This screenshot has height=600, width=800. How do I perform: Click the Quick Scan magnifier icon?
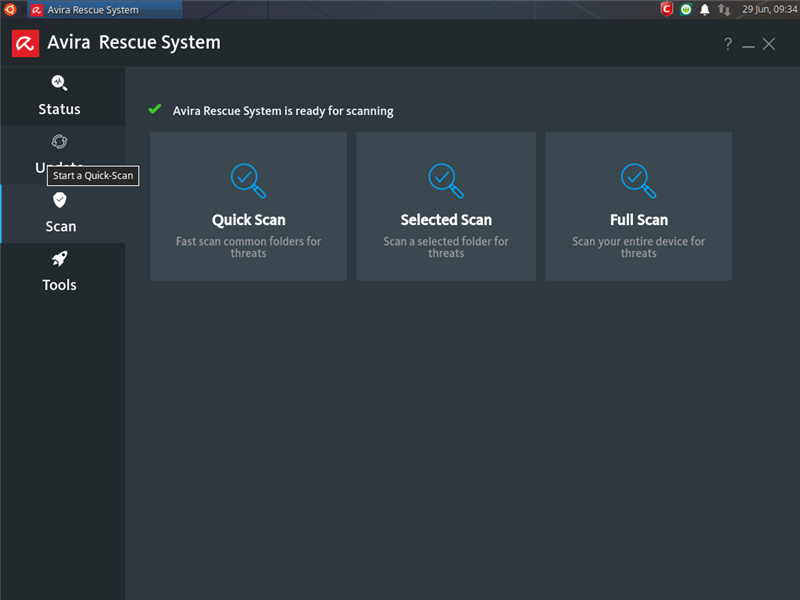point(248,181)
